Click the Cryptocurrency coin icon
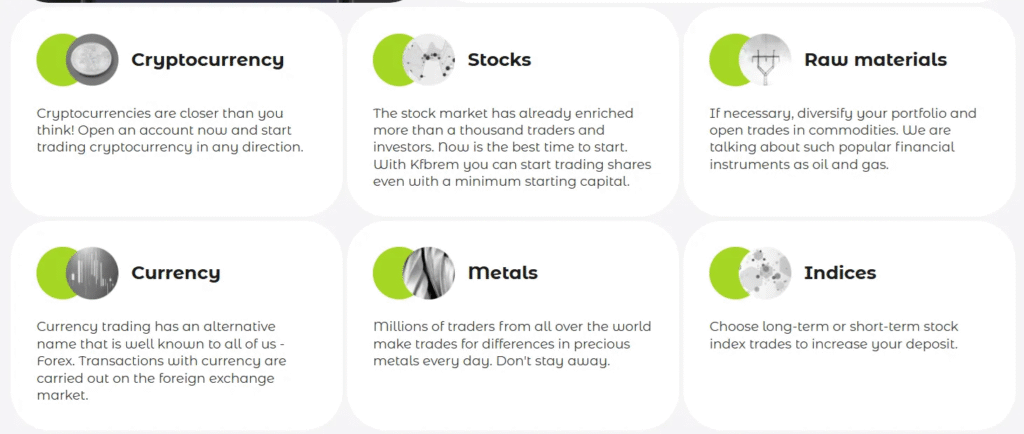 coord(92,60)
